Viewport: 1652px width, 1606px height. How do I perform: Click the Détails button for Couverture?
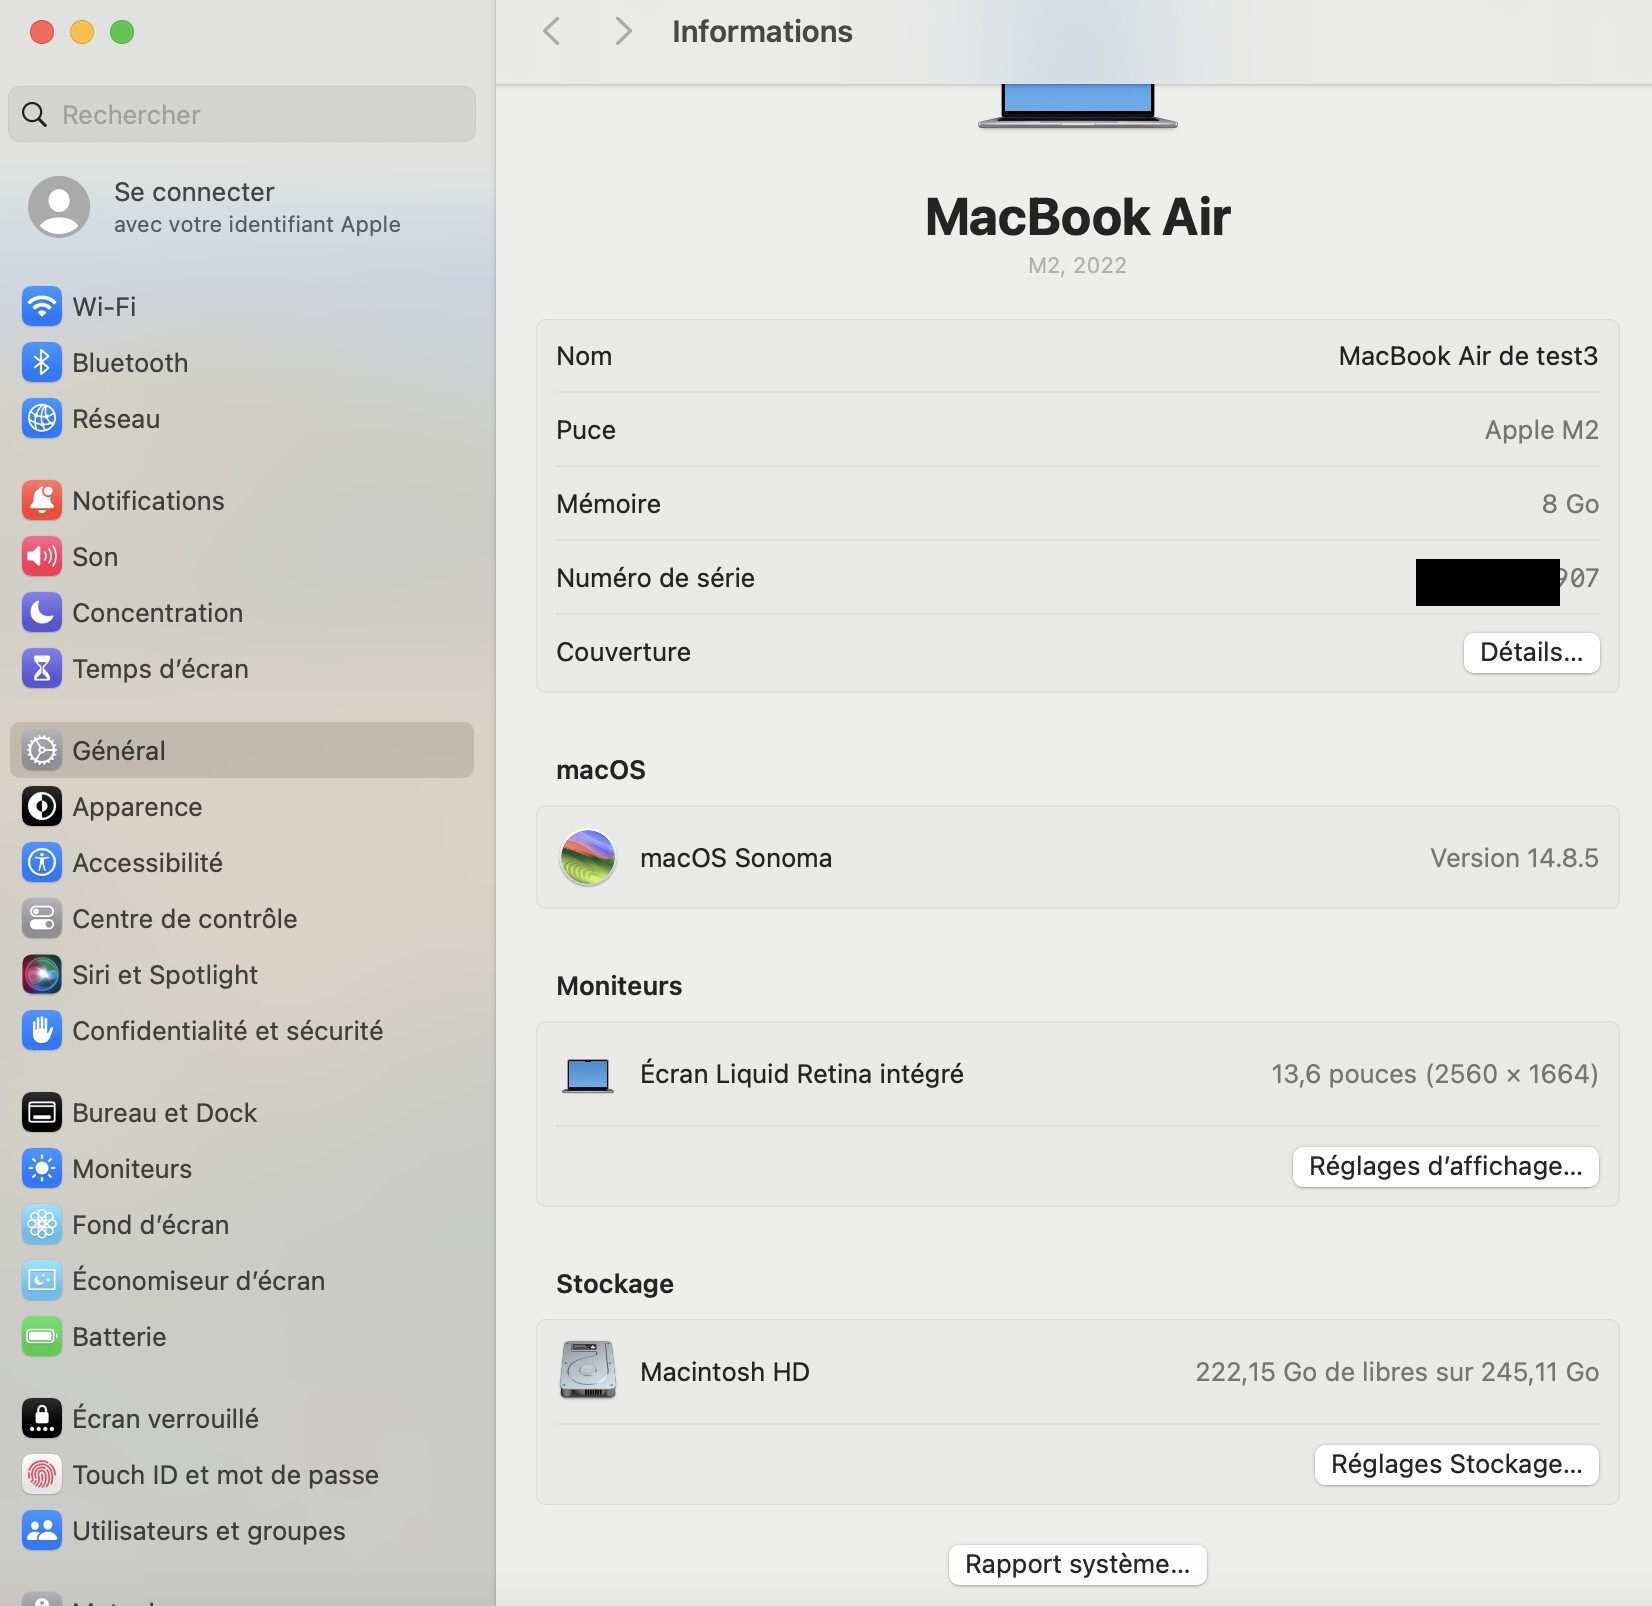(1531, 652)
